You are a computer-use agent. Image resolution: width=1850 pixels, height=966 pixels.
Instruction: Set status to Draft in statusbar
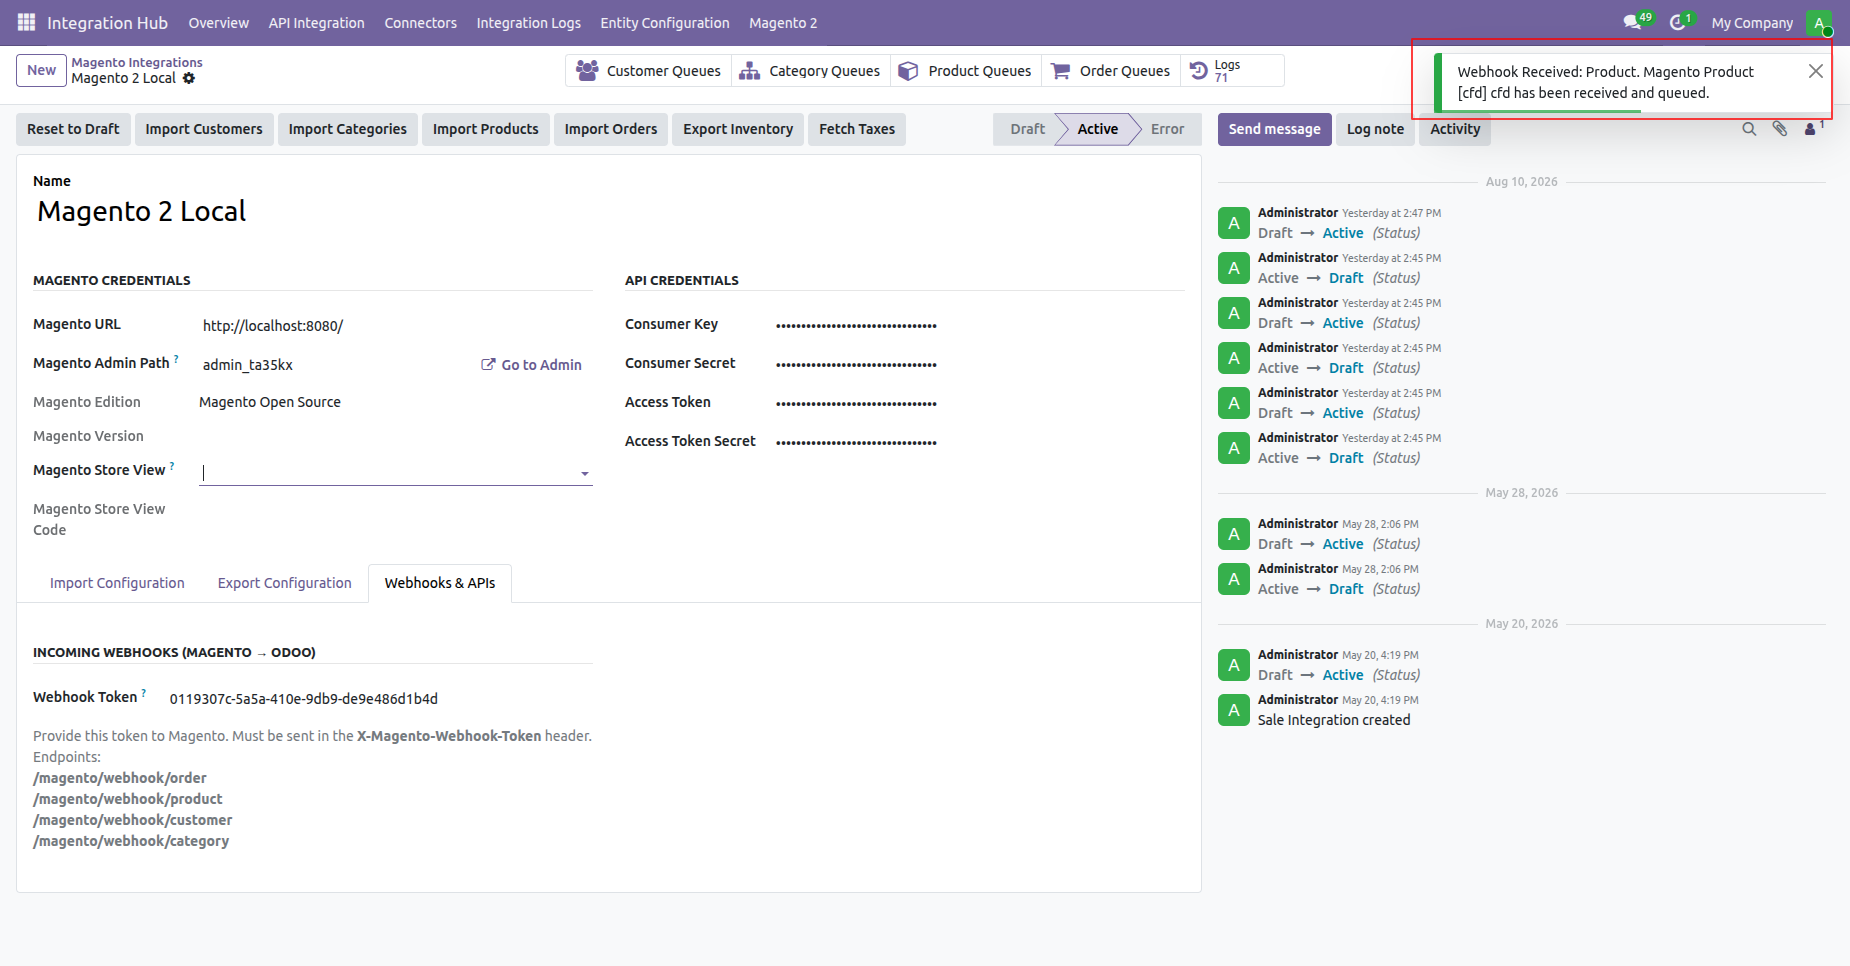[1027, 129]
